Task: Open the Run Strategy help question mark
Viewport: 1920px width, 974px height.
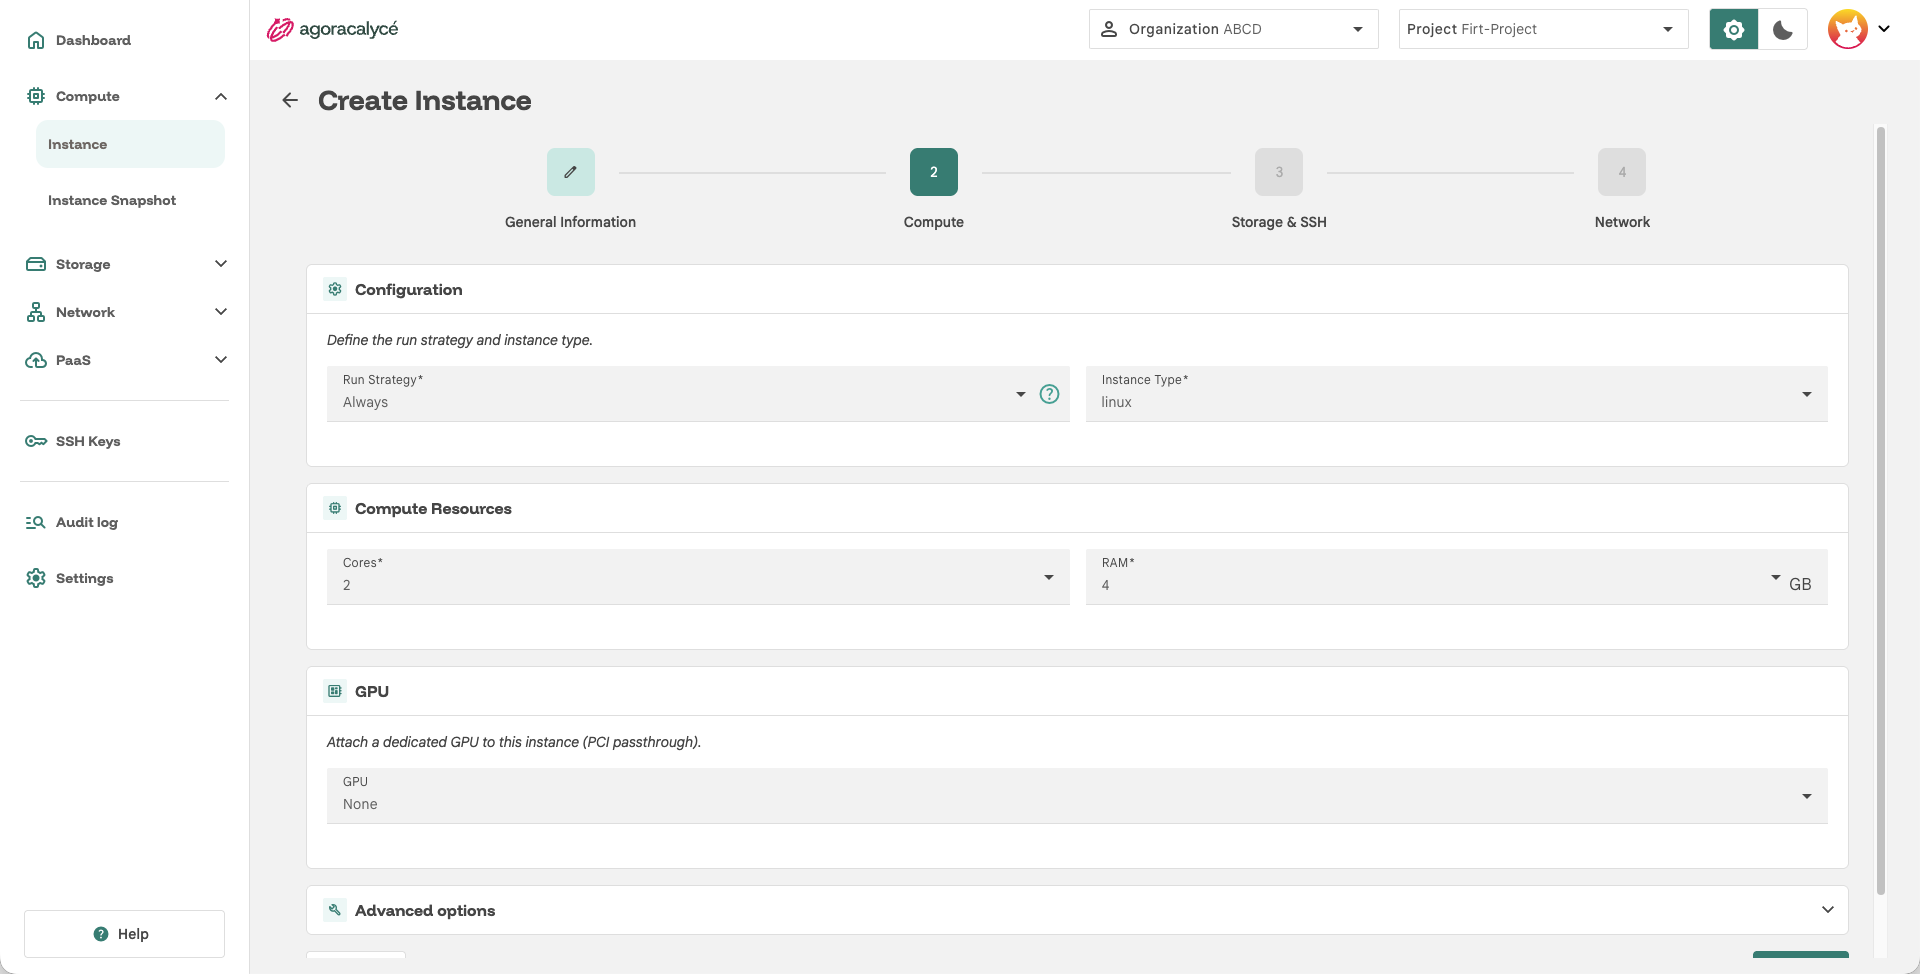Action: [1049, 394]
